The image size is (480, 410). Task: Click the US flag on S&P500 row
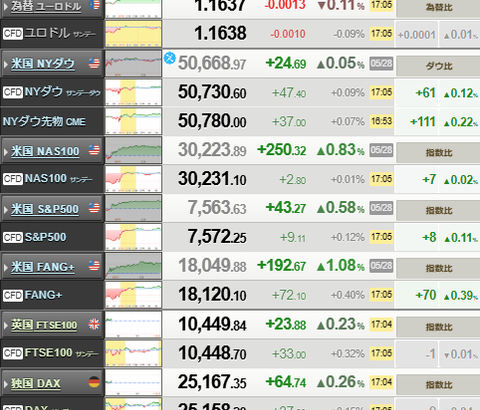point(94,208)
